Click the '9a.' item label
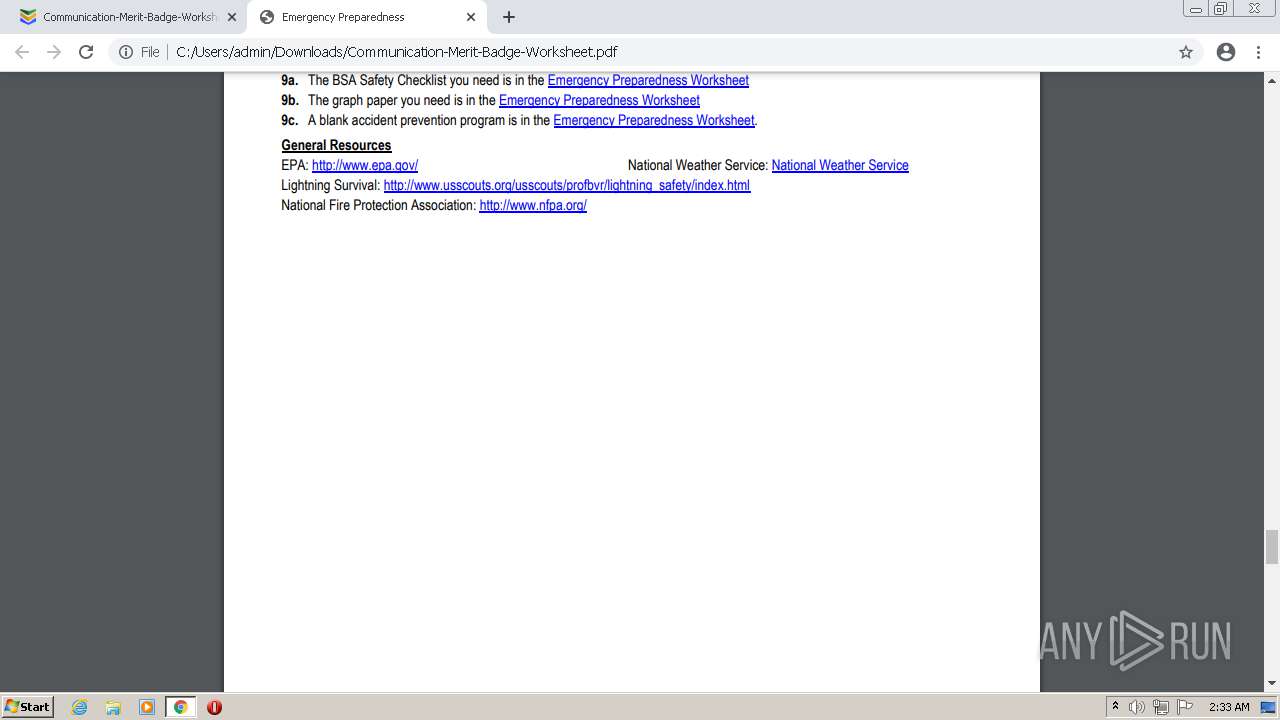The width and height of the screenshot is (1280, 720). (x=290, y=80)
